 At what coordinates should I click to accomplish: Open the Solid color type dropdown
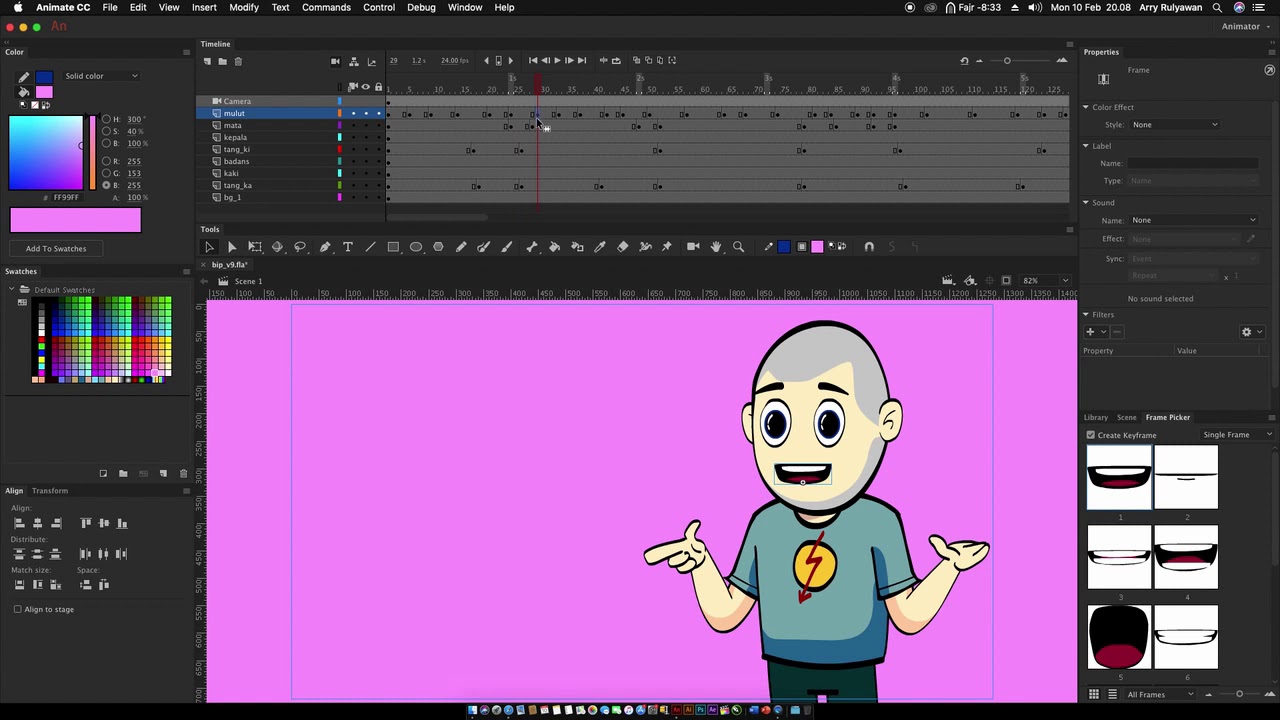coord(101,76)
